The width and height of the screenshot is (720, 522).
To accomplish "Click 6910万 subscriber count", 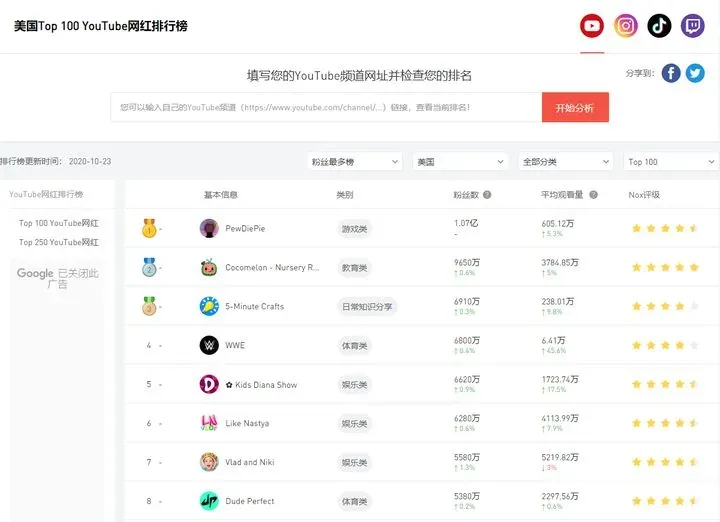I will click(467, 302).
